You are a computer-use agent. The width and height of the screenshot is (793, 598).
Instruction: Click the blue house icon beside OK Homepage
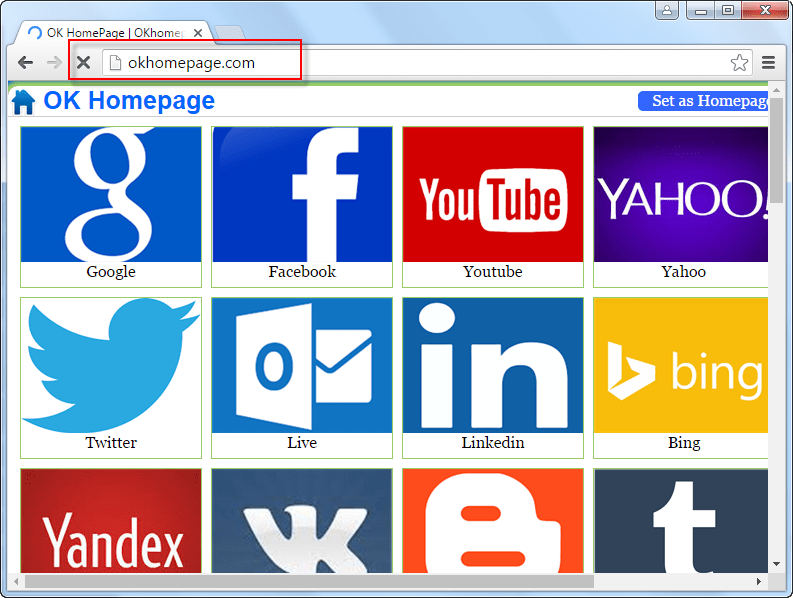tap(23, 102)
